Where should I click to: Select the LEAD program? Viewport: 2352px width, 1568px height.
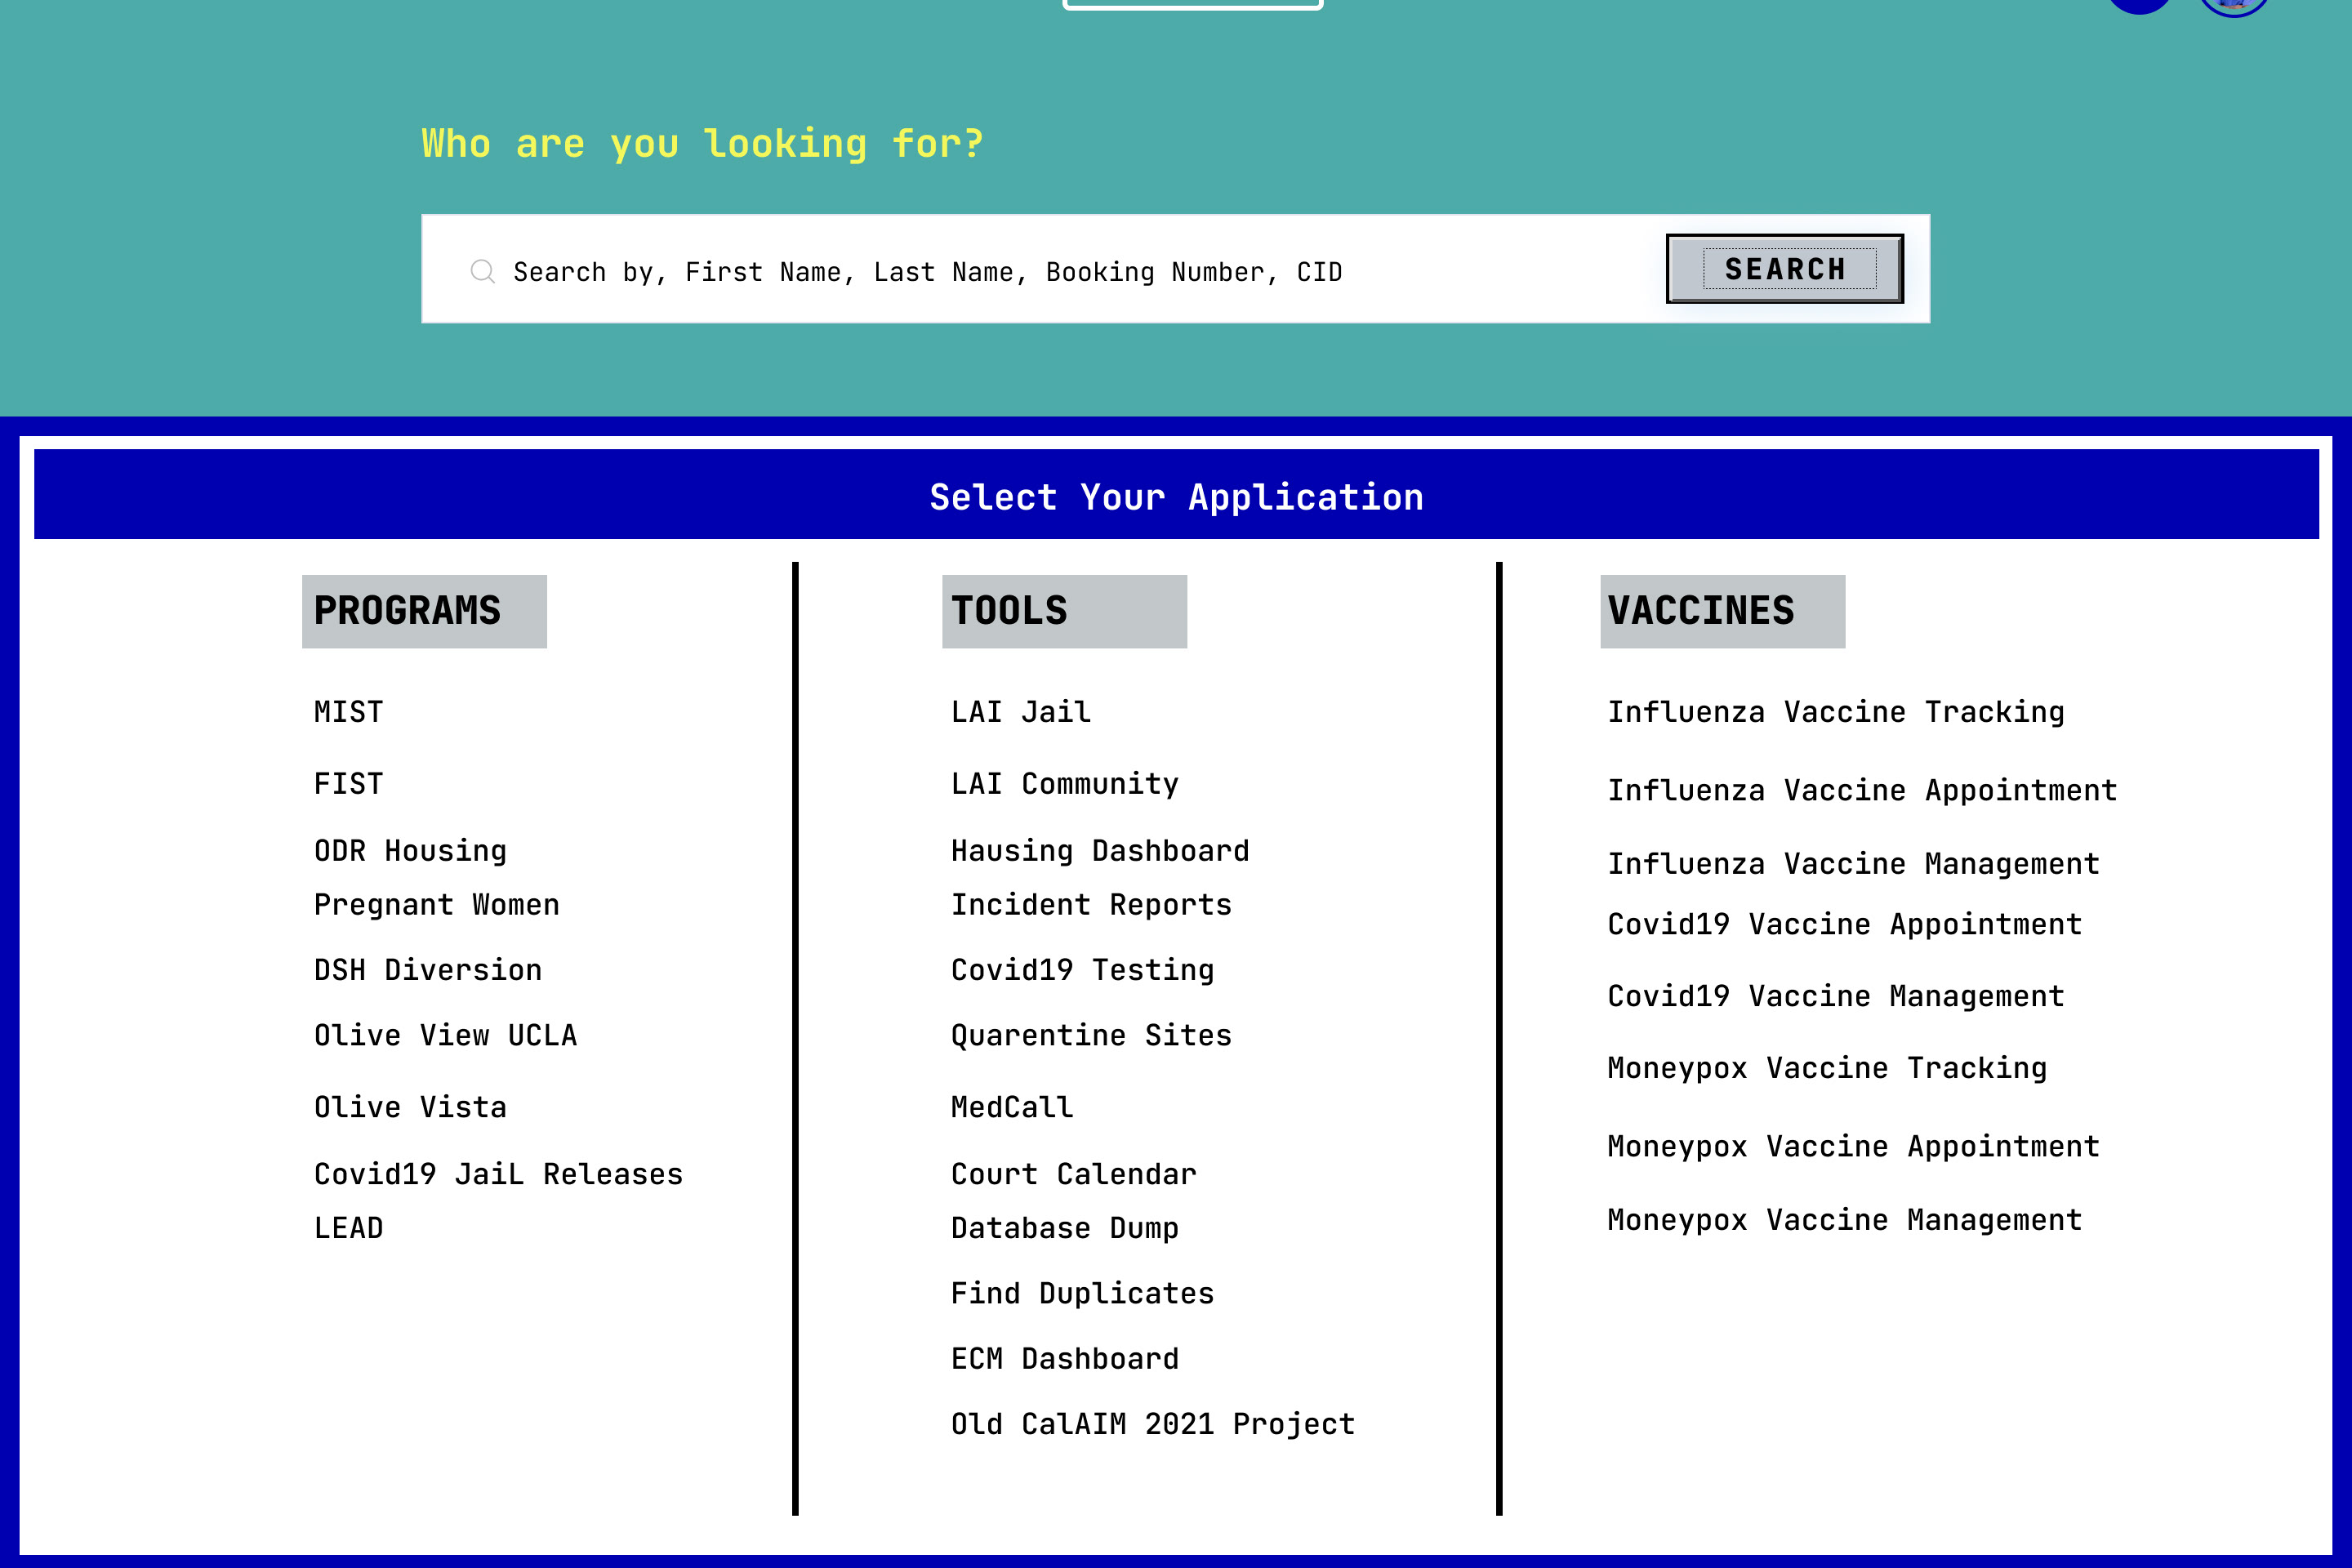point(348,1228)
